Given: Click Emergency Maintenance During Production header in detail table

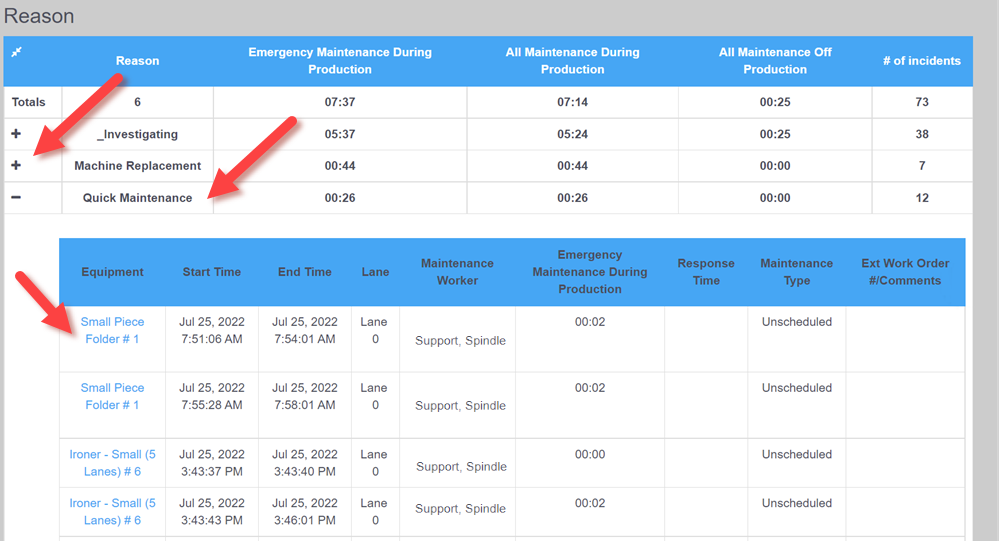Looking at the screenshot, I should [x=590, y=272].
